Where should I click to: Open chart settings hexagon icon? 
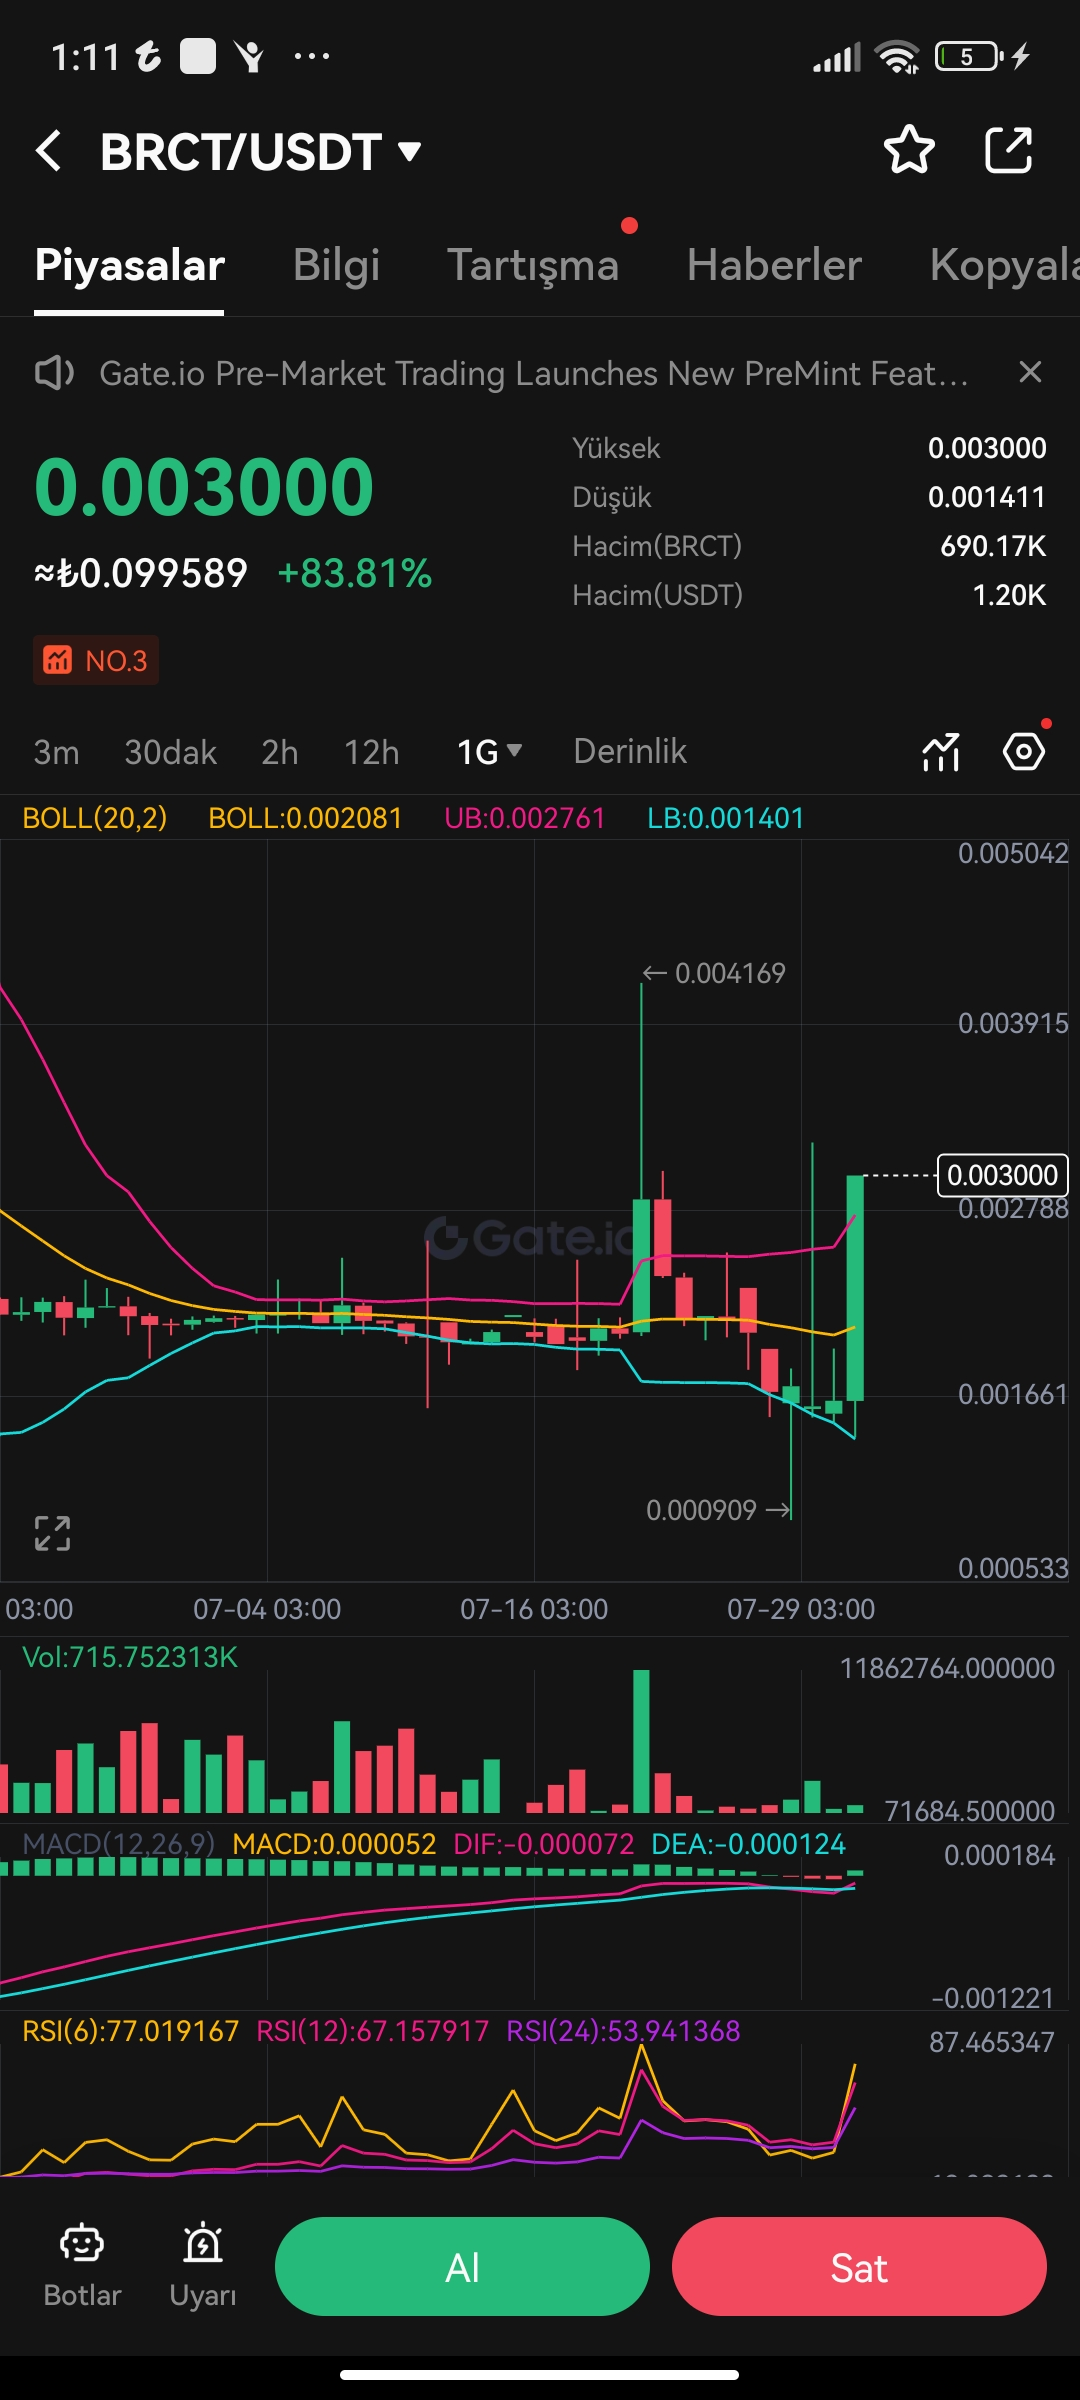(1024, 751)
